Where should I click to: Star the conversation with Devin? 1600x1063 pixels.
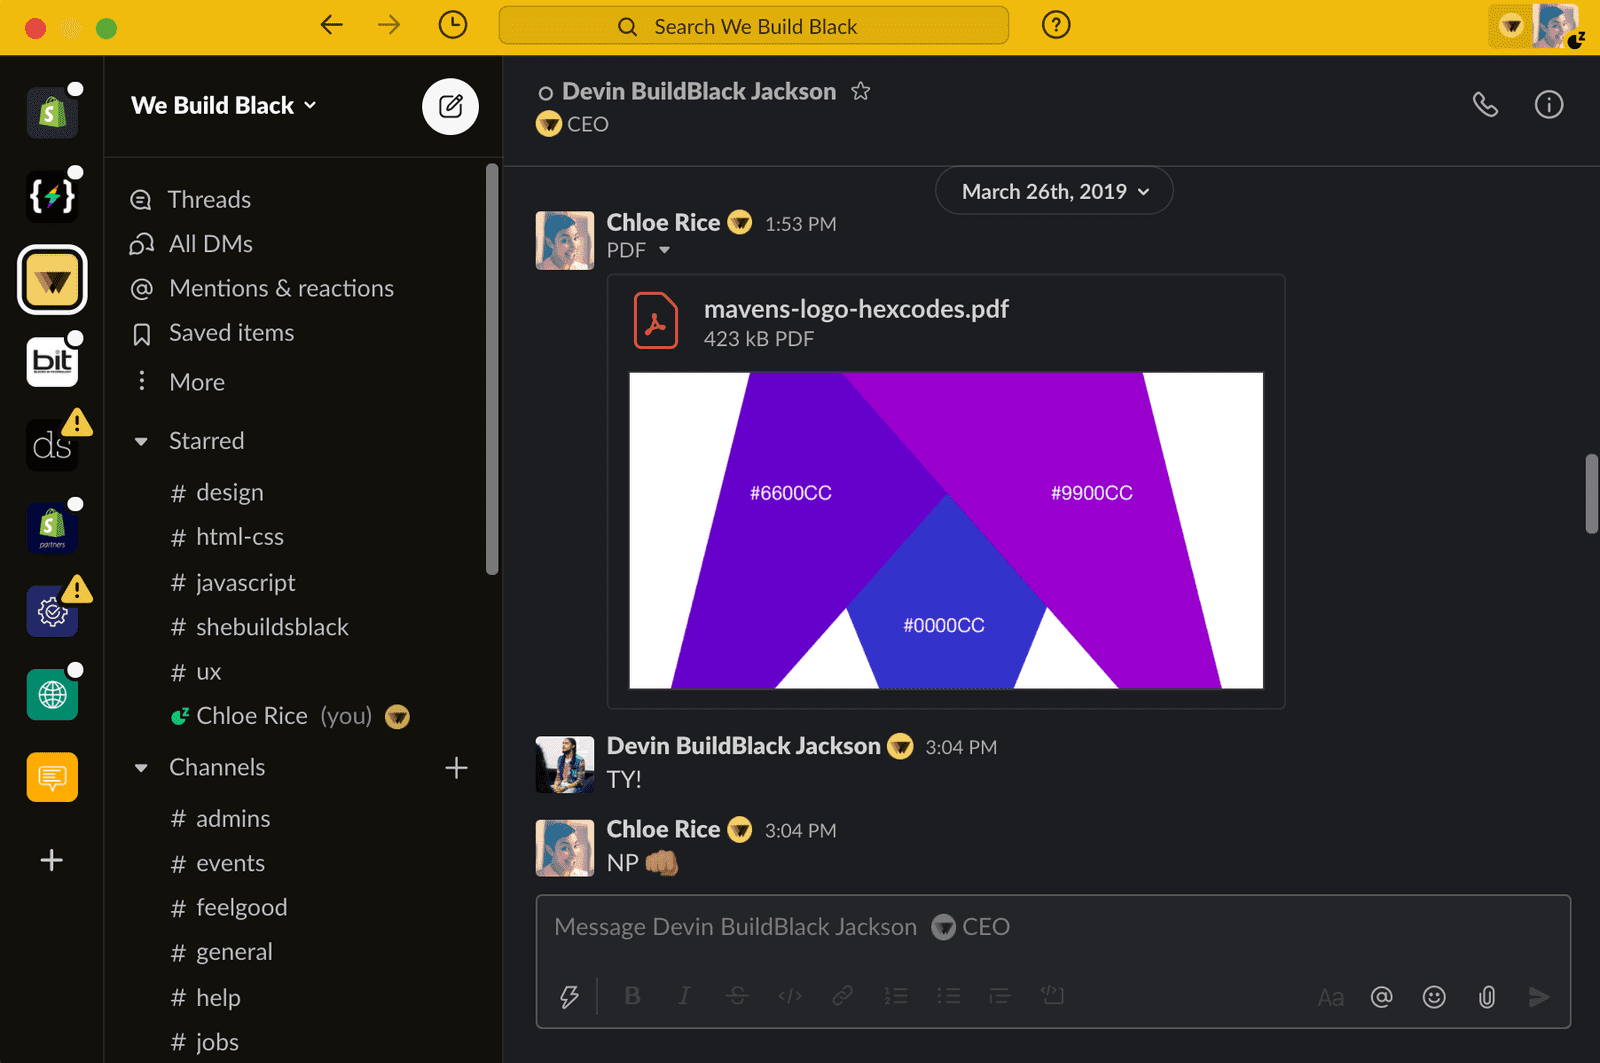[860, 91]
